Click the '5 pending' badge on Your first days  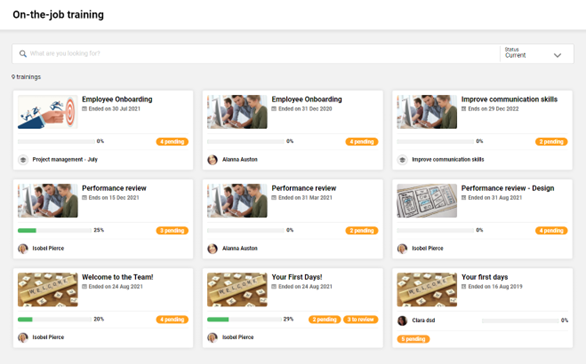tap(413, 339)
